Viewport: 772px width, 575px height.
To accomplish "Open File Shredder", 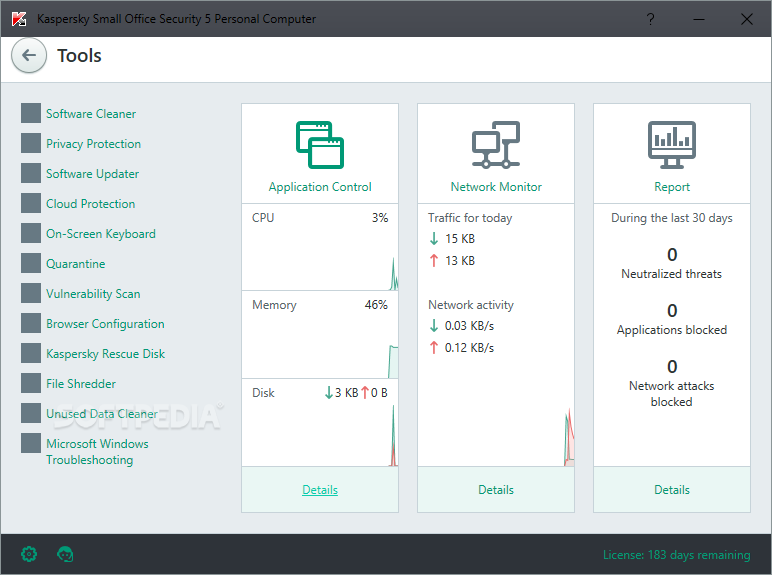I will (x=81, y=384).
